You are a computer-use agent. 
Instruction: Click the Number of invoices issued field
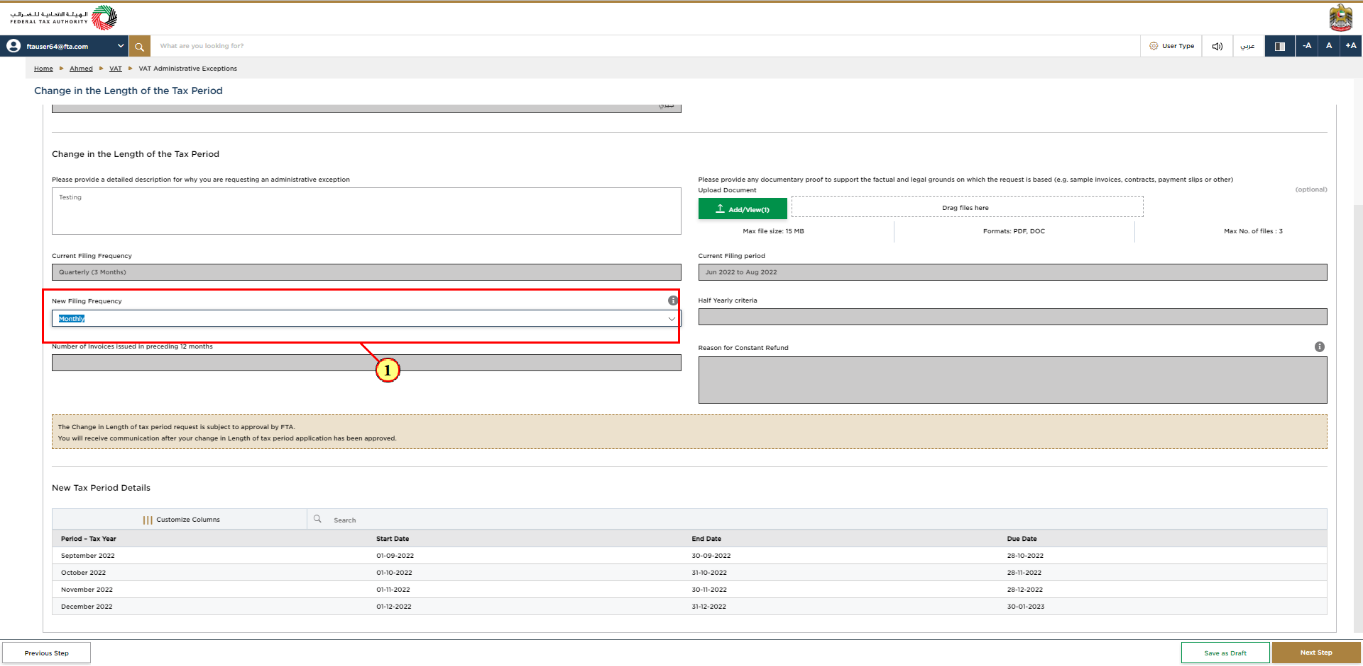(x=367, y=362)
